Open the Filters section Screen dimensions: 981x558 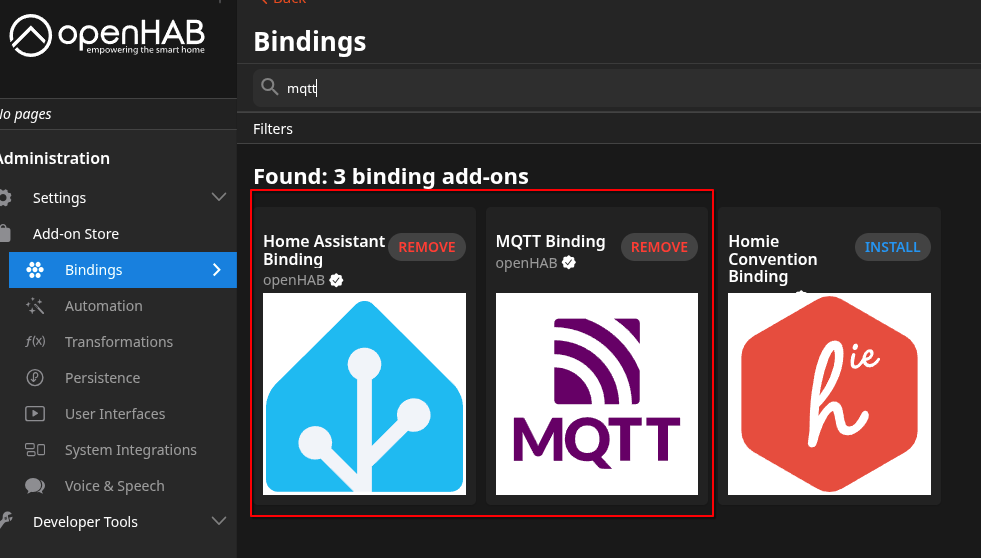[x=273, y=129]
